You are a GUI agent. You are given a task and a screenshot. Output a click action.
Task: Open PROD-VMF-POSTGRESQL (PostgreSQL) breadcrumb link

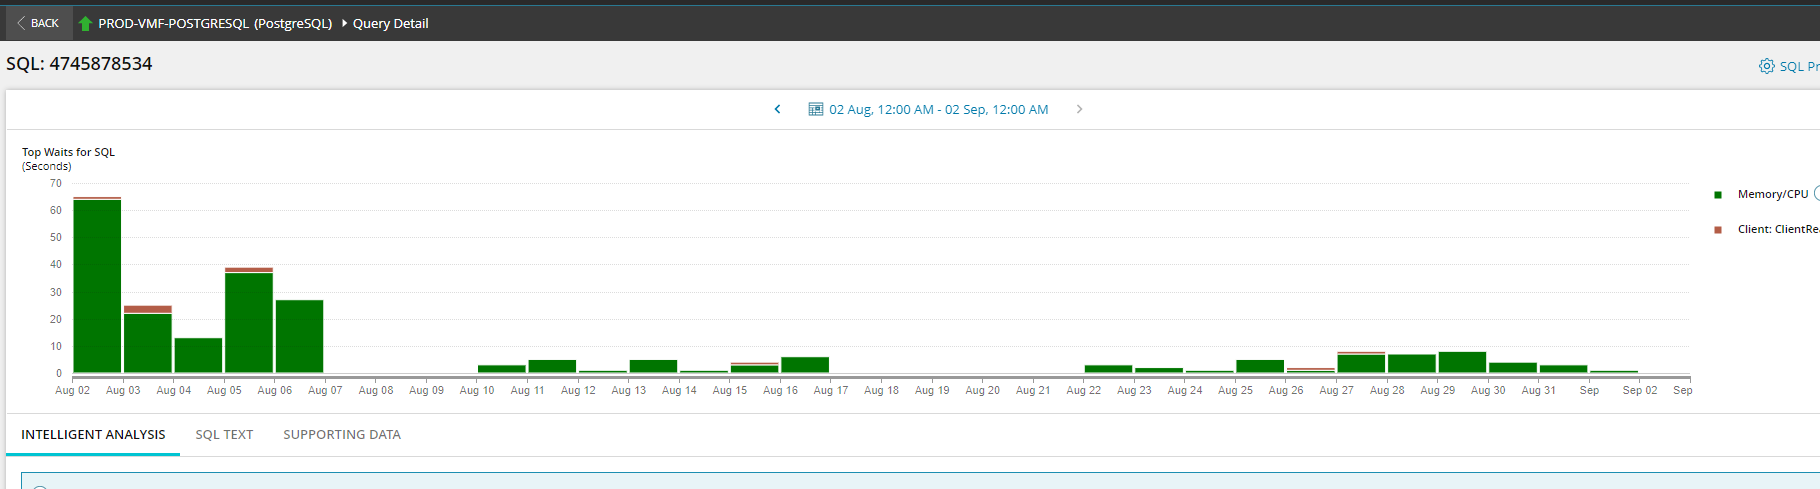pos(215,23)
